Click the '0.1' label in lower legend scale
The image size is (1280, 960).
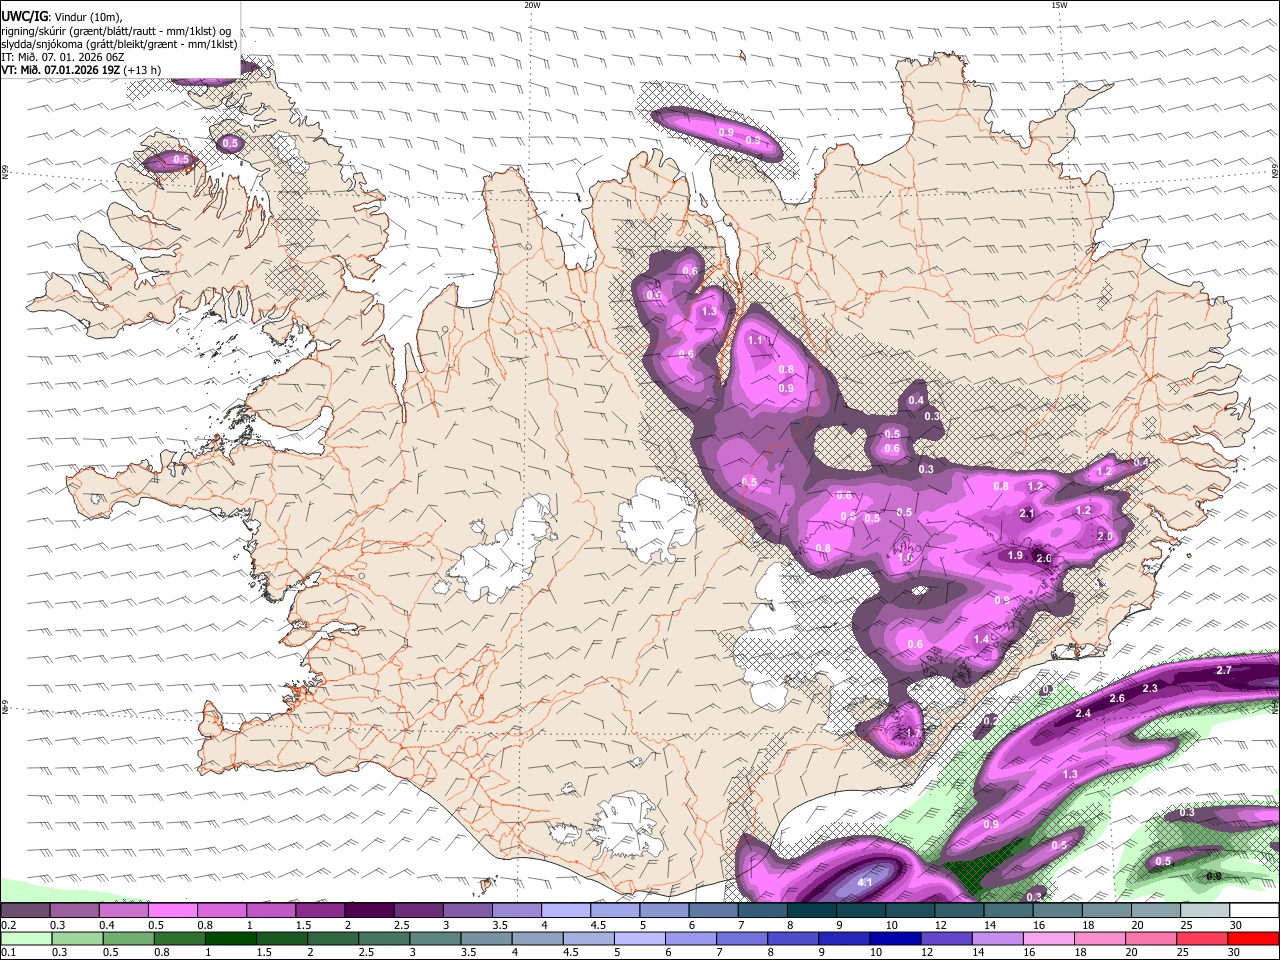tap(8, 952)
